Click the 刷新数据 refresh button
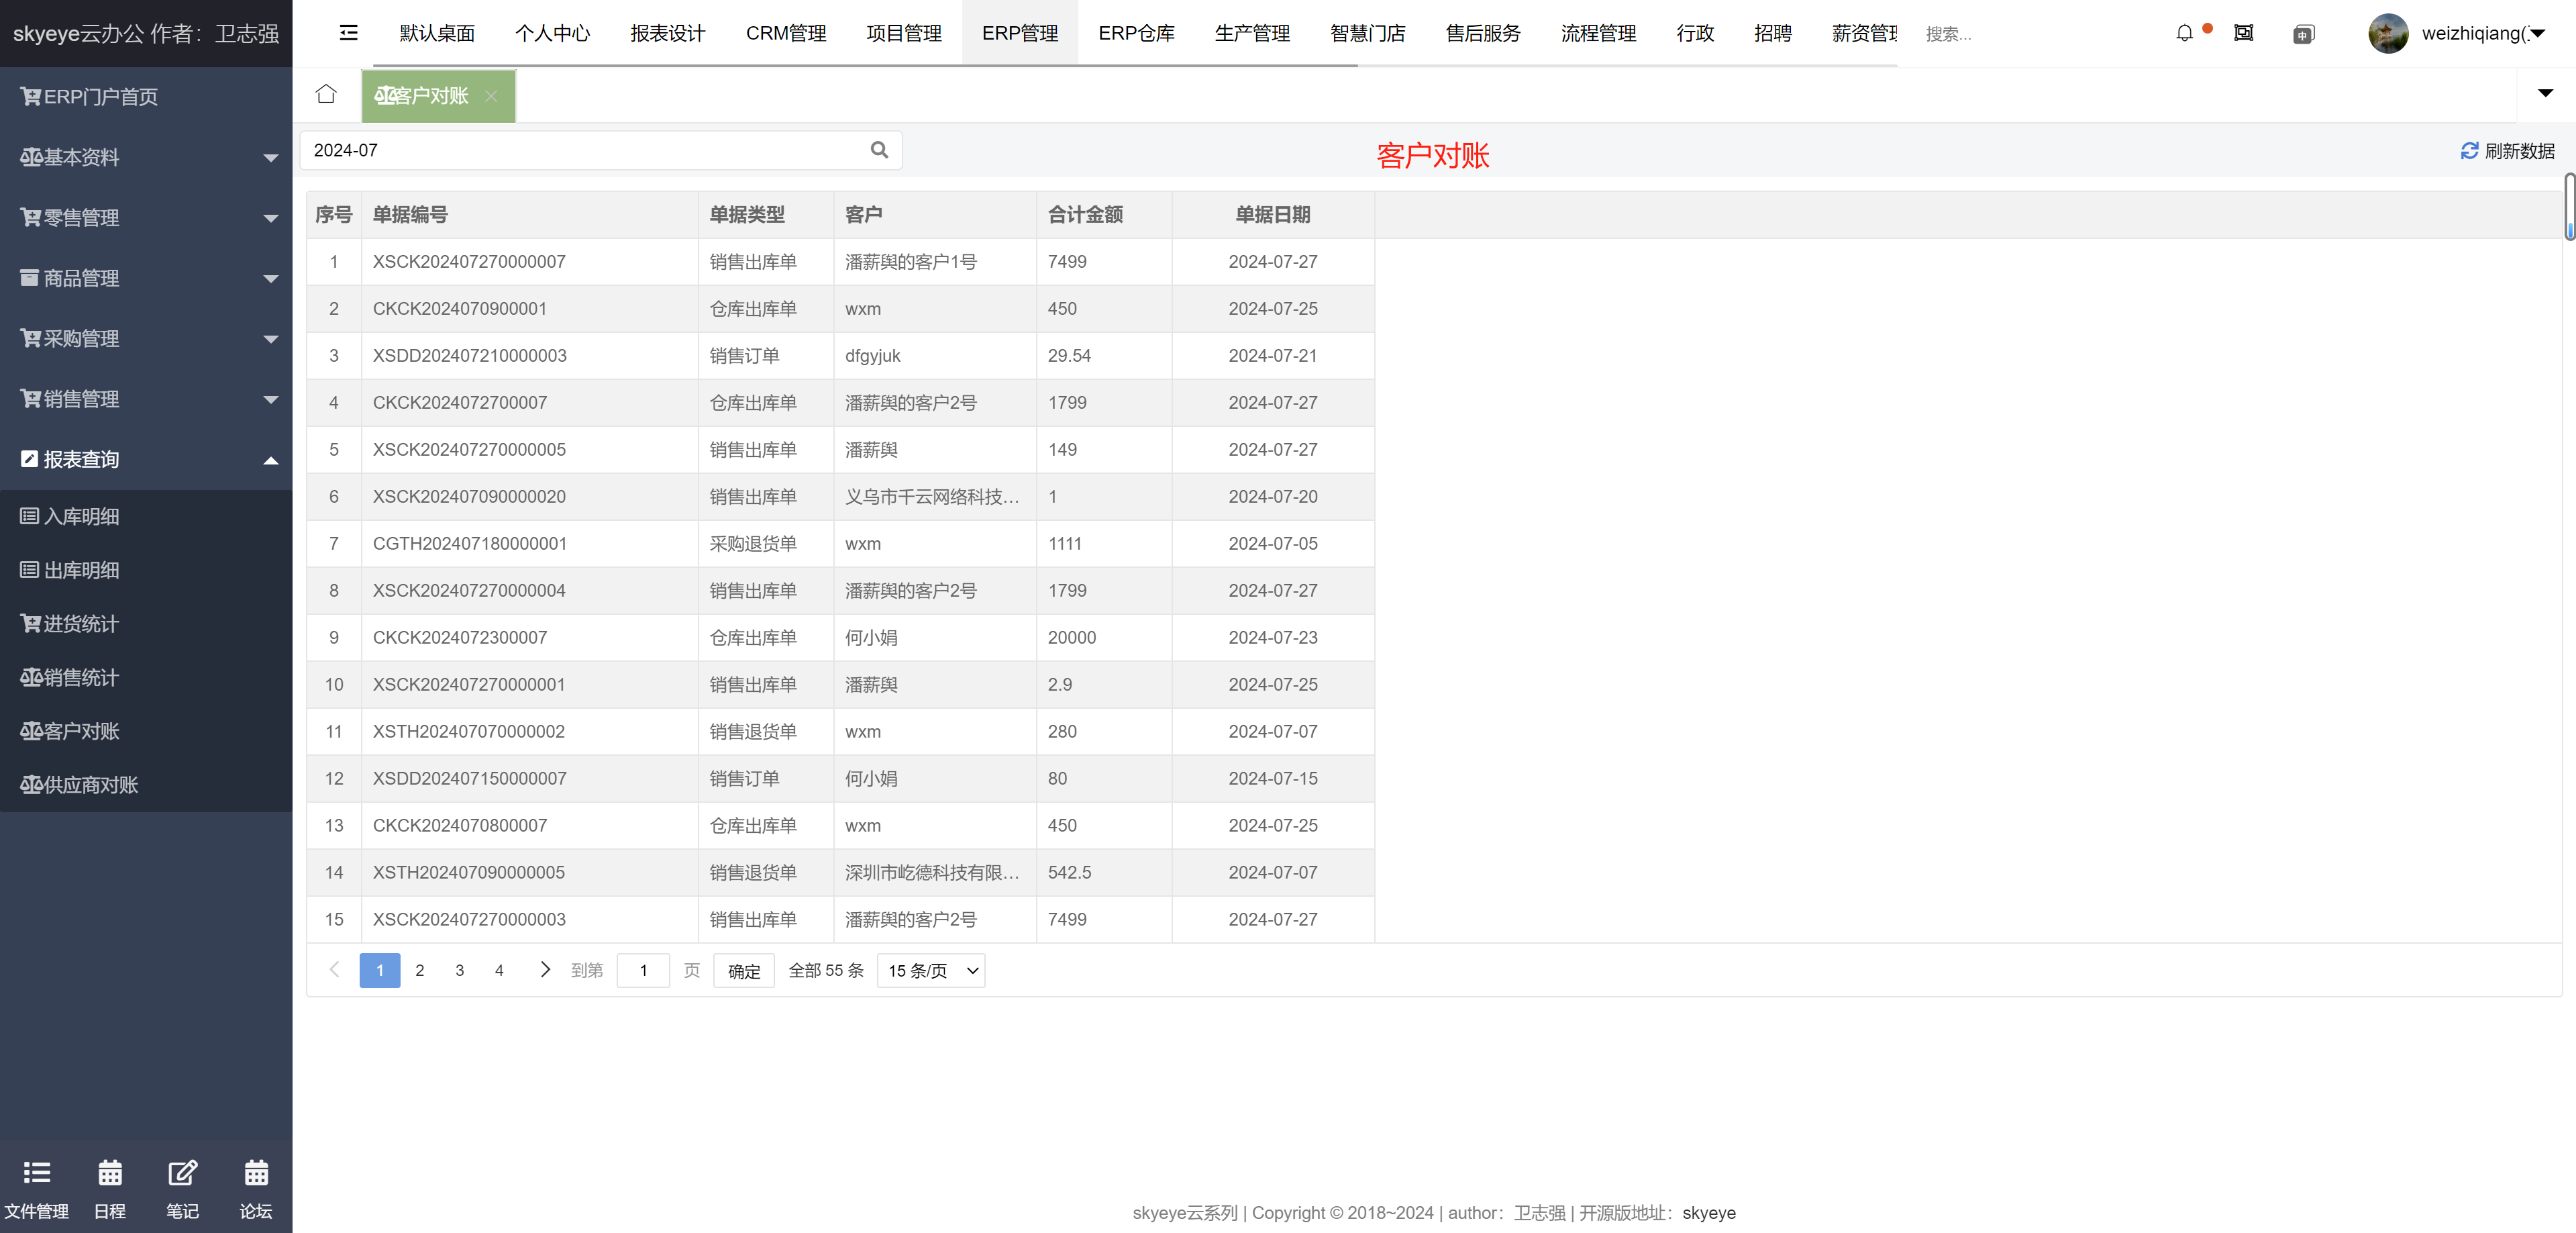Image resolution: width=2576 pixels, height=1233 pixels. coord(2507,151)
